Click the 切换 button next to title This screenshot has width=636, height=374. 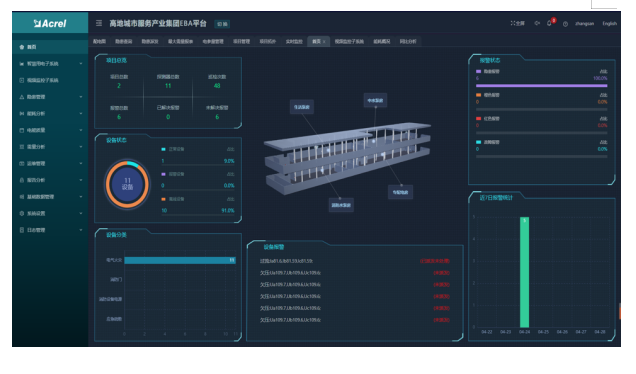click(x=222, y=24)
